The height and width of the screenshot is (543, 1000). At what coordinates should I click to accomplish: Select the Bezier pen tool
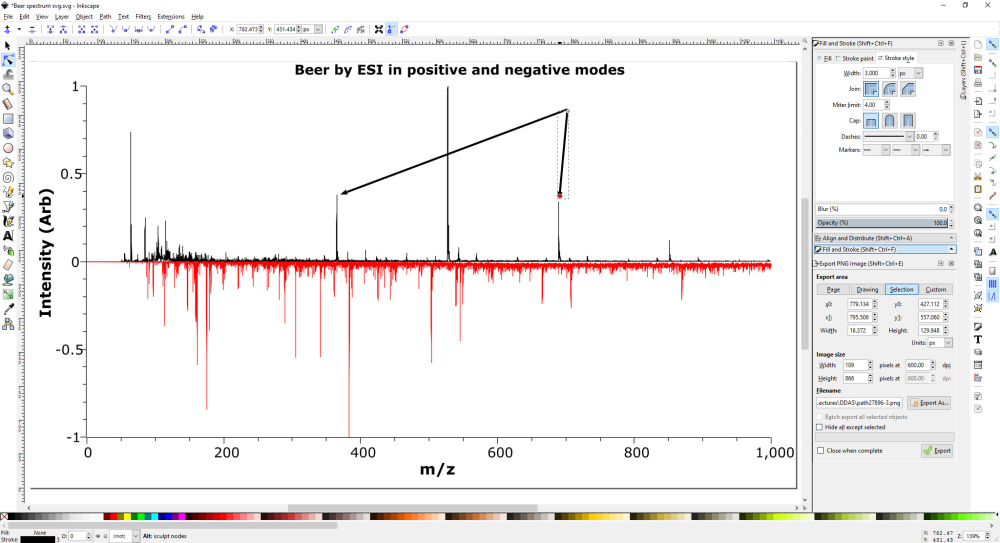point(8,207)
